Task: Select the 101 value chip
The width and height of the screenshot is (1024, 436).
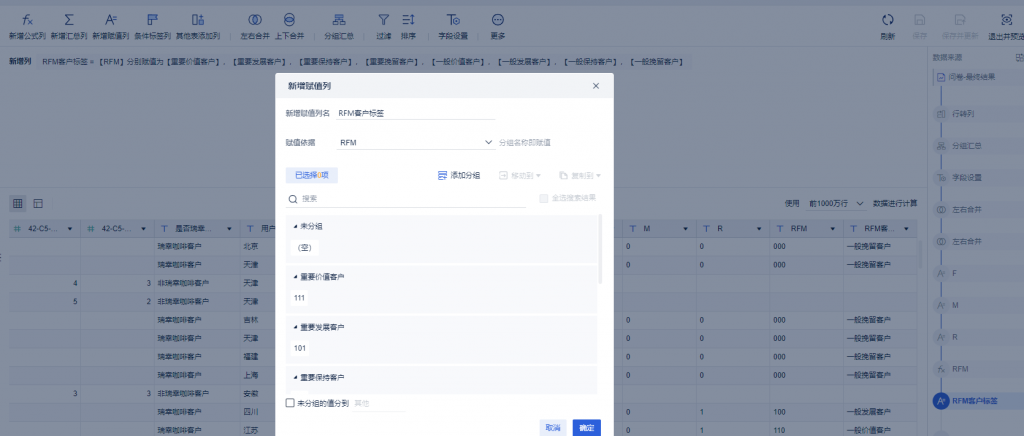Action: tap(300, 348)
